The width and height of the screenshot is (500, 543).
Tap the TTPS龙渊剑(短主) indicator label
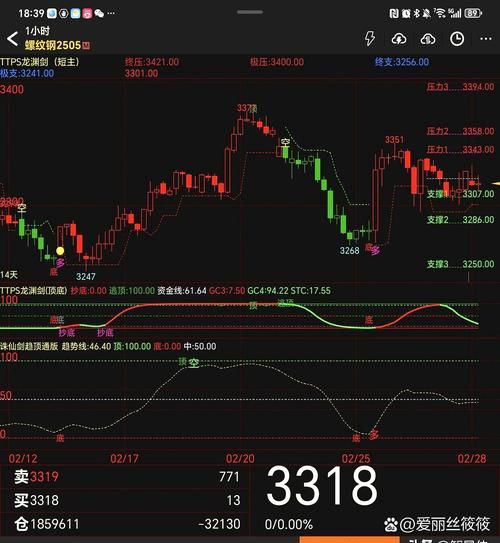click(40, 62)
